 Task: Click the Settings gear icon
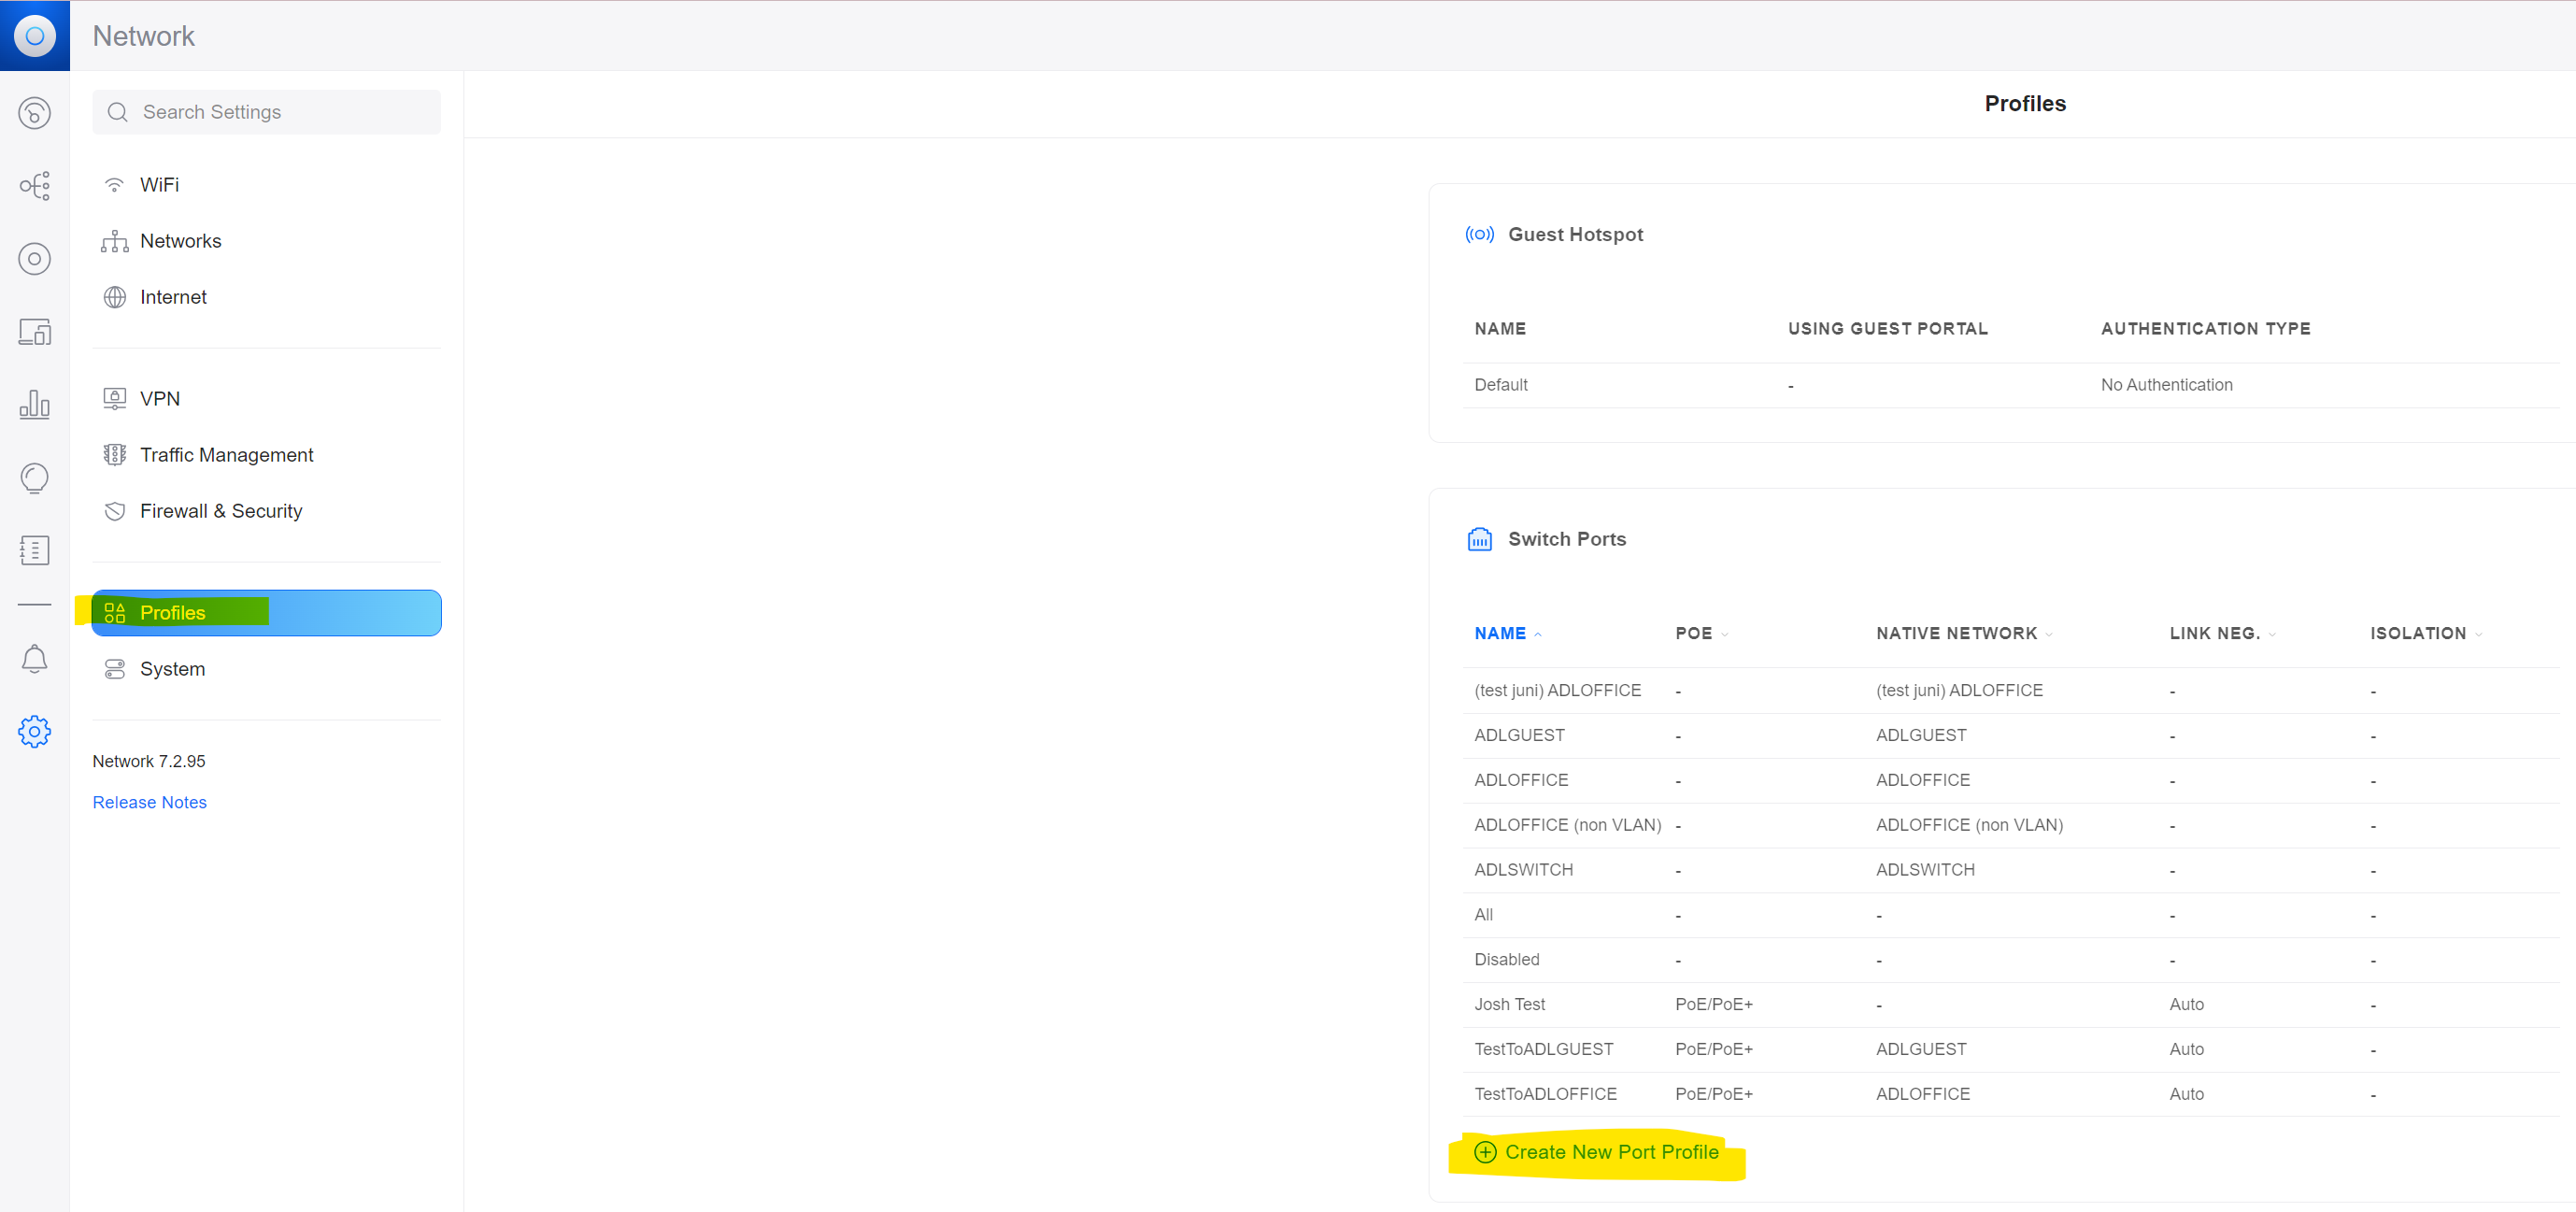(x=34, y=731)
